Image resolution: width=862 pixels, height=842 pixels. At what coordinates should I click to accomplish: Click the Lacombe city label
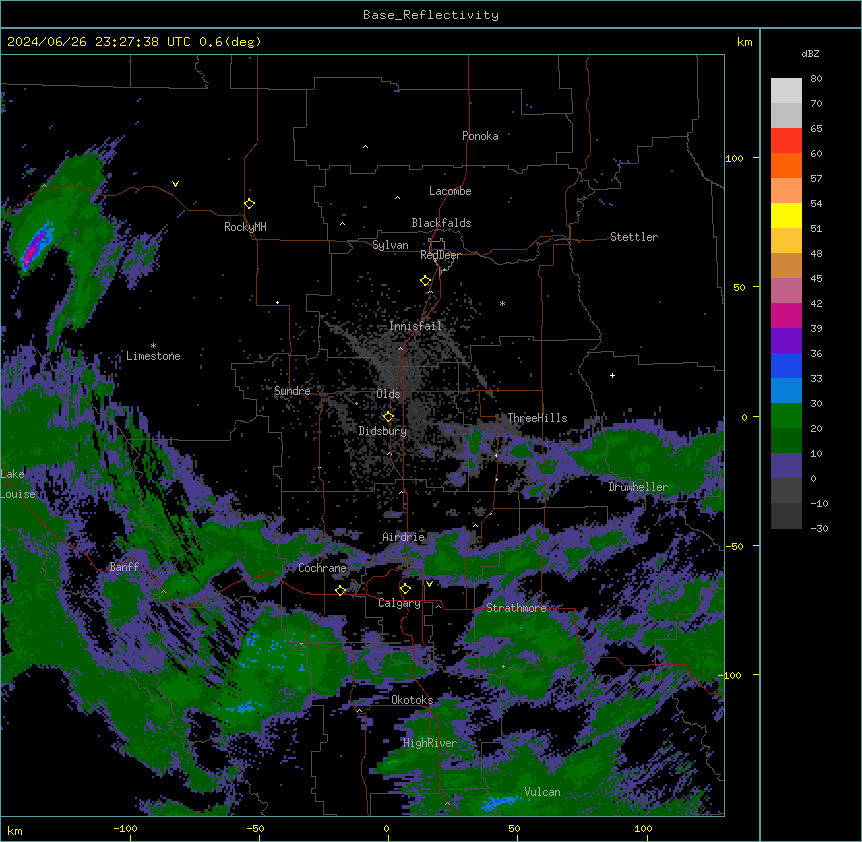(x=450, y=191)
